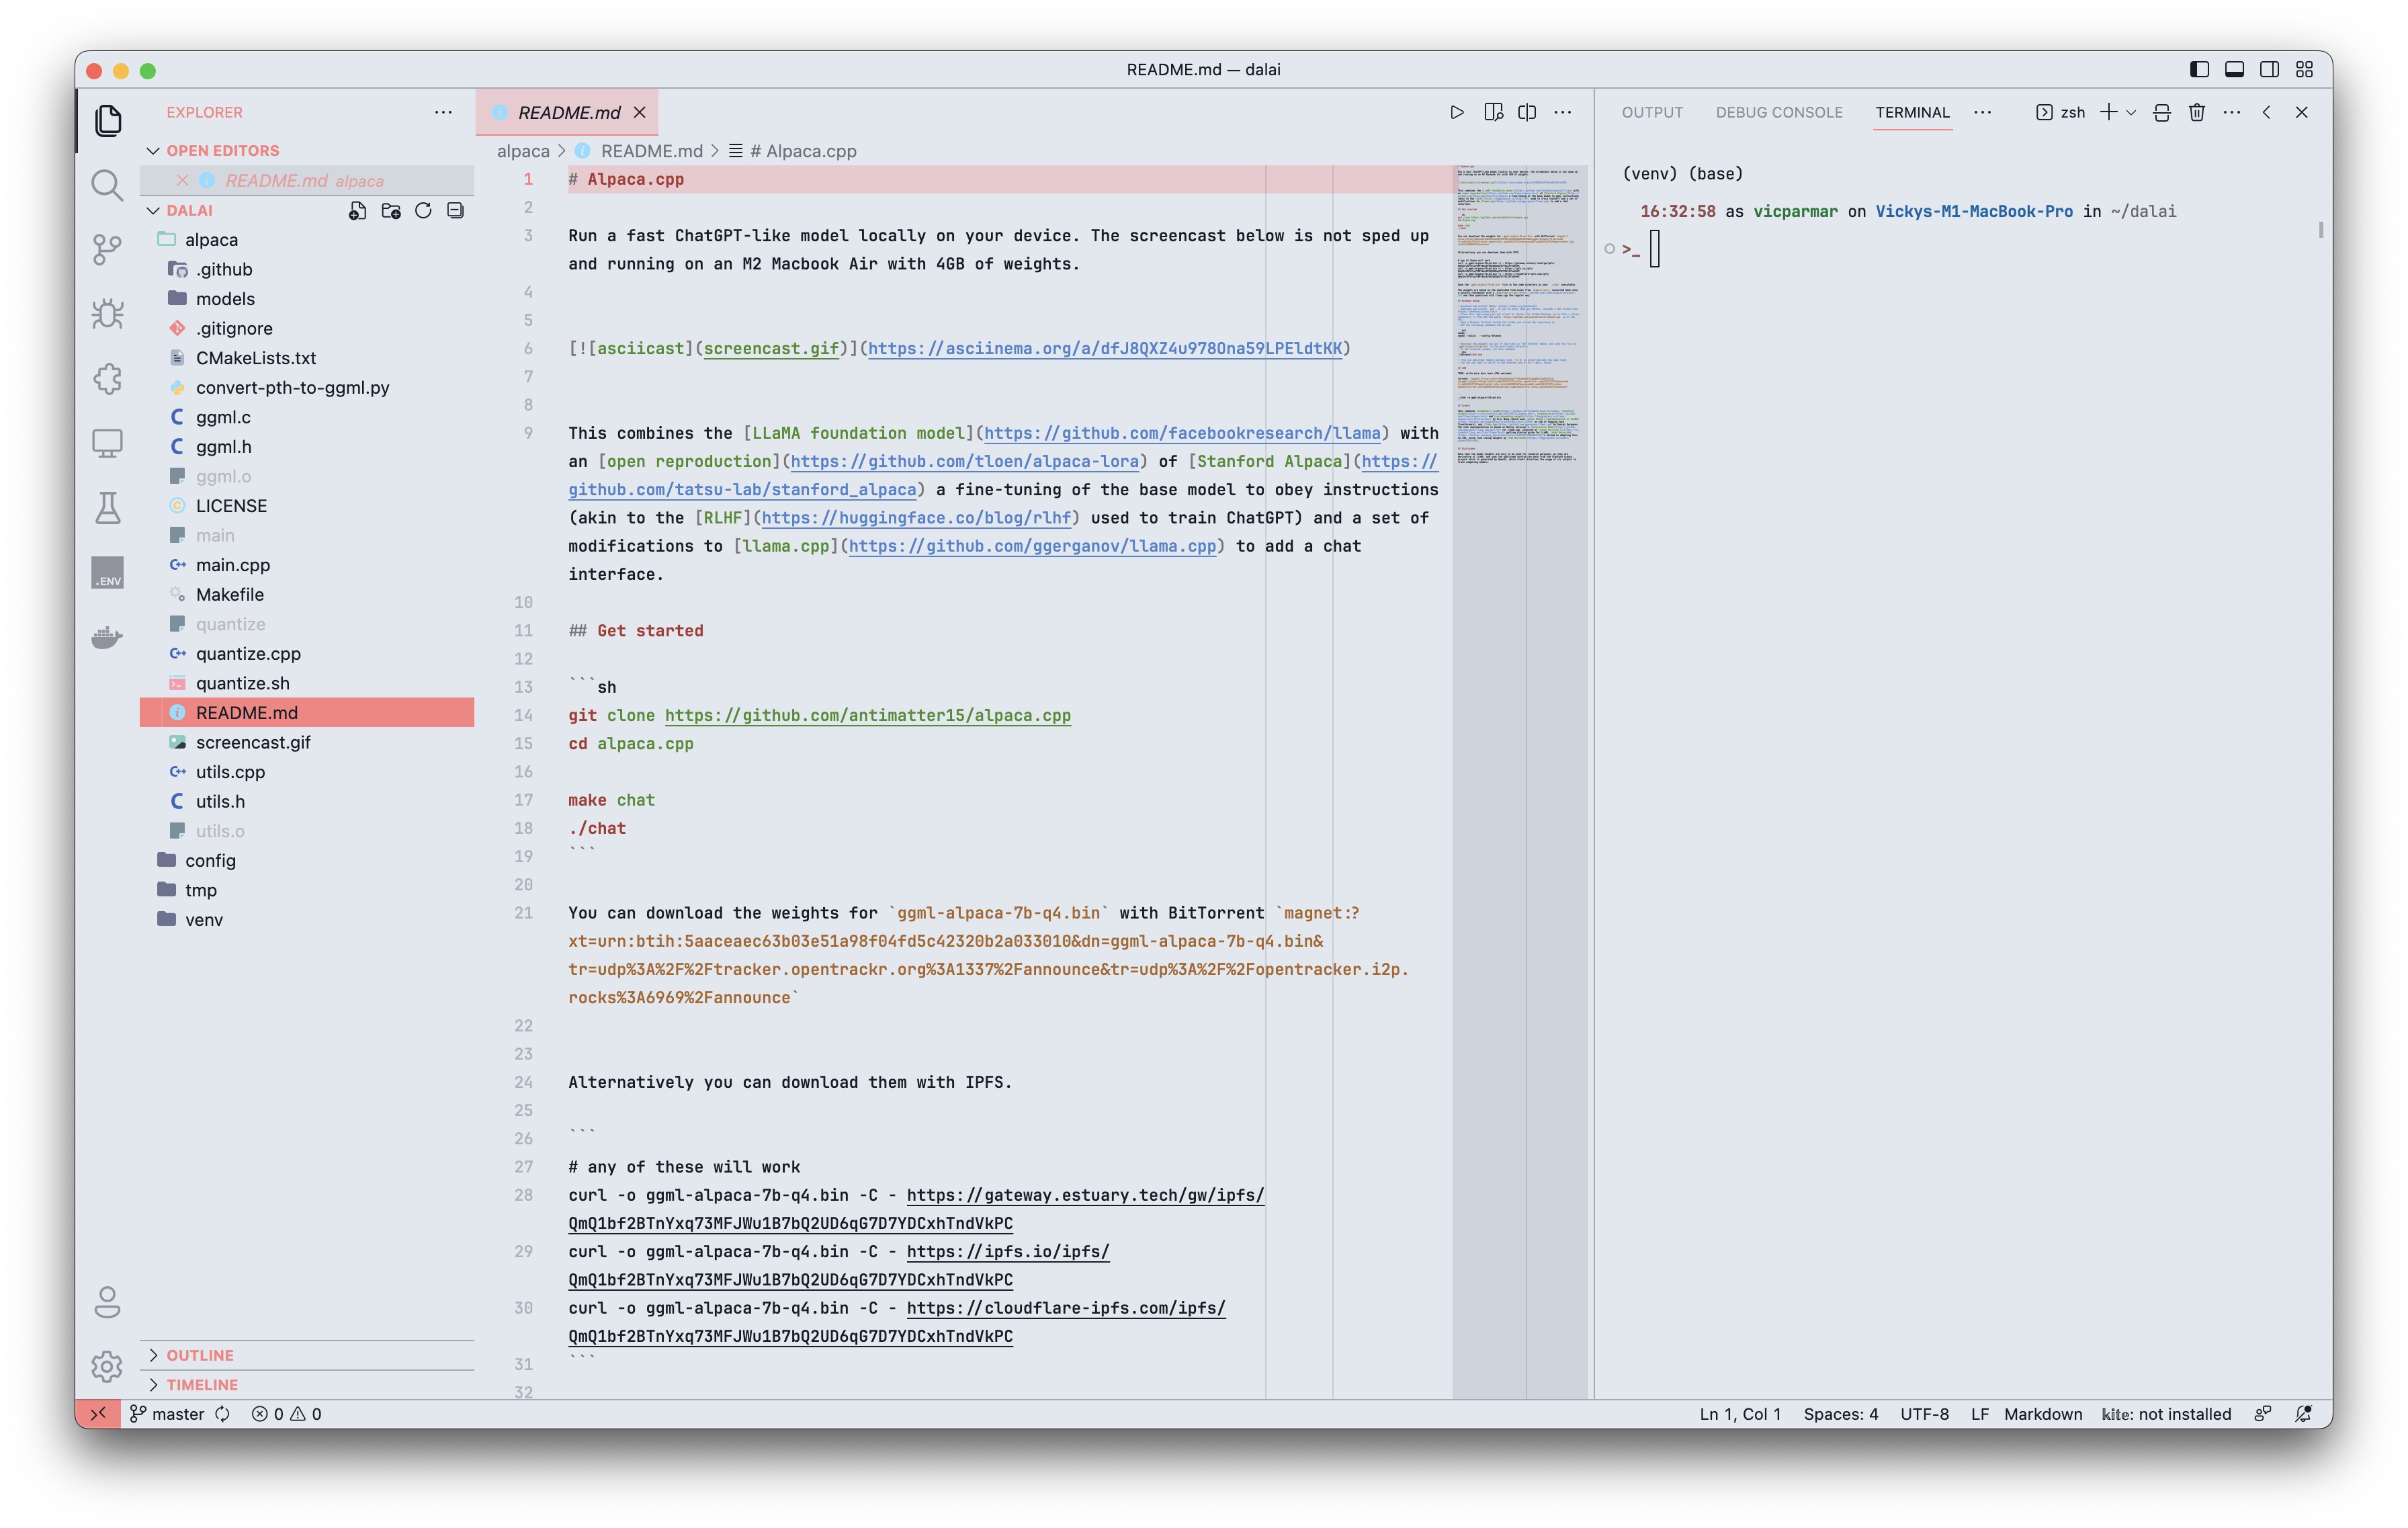Switch to the OUTPUT panel tab

1652,112
